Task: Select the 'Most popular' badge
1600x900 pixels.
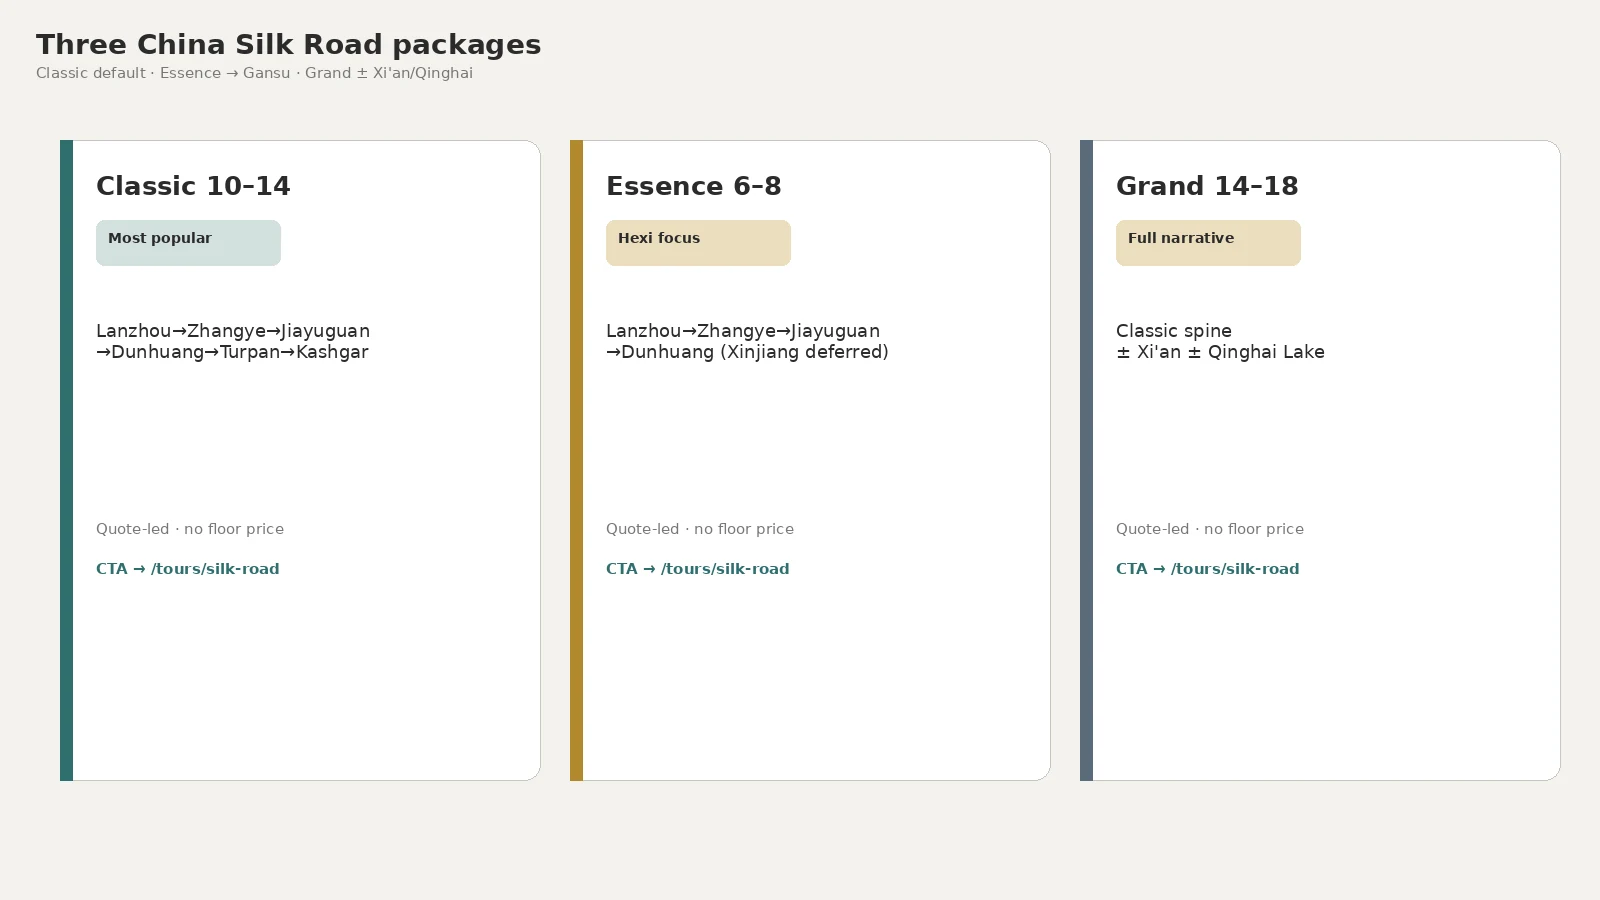Action: pos(188,243)
